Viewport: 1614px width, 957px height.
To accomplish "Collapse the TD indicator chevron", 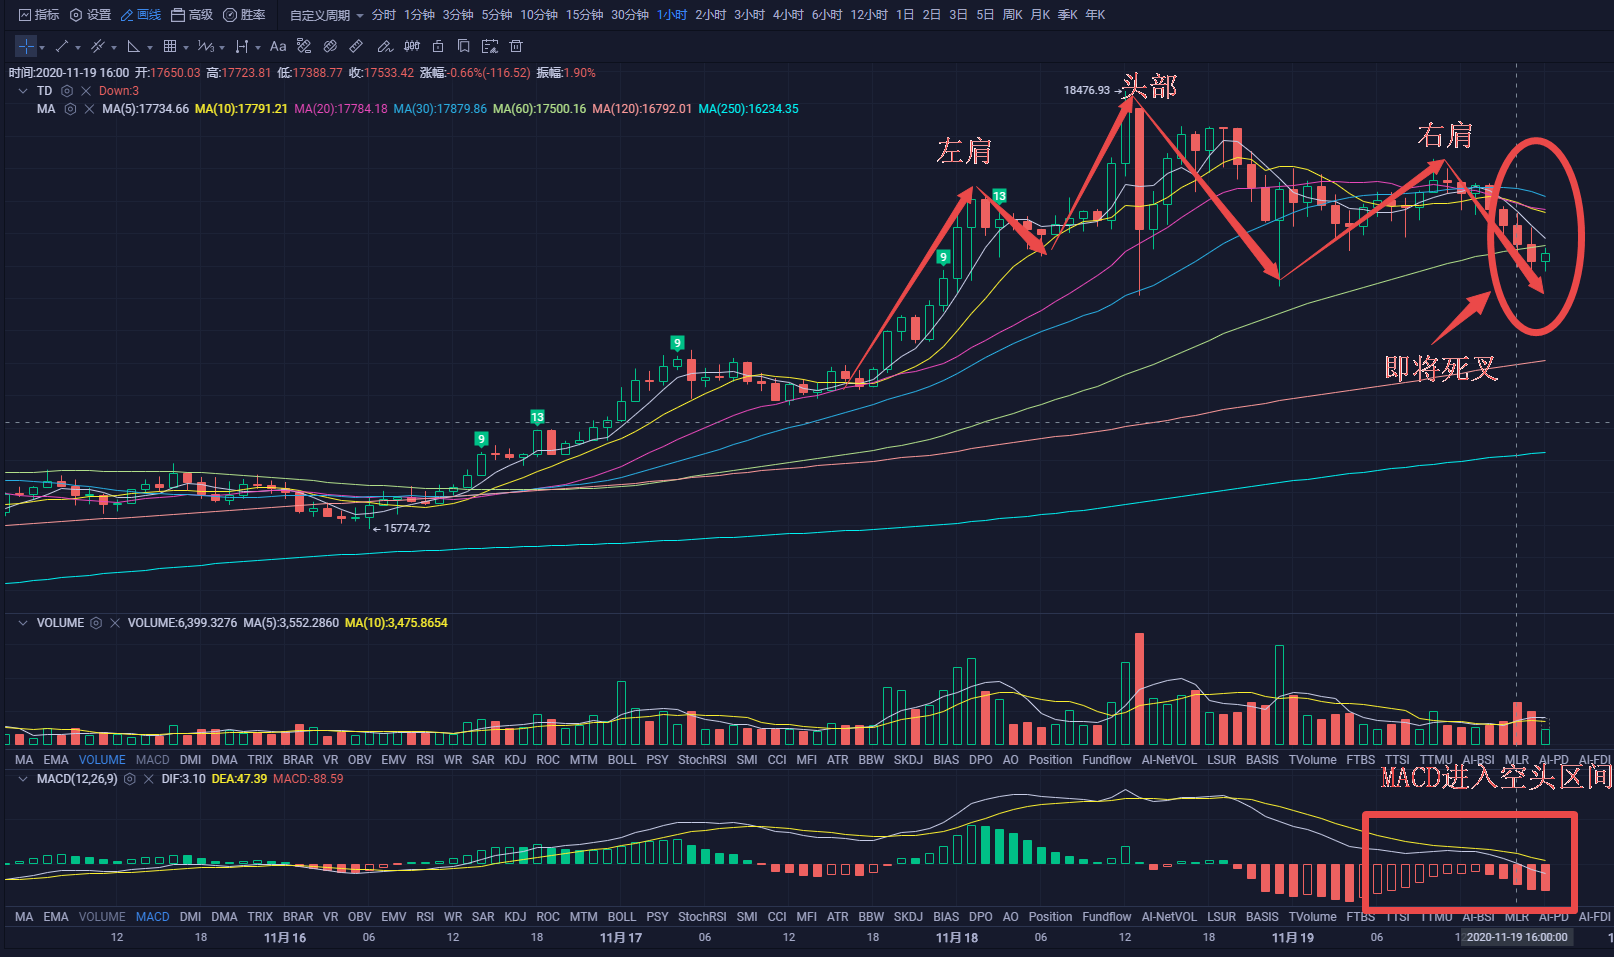I will pyautogui.click(x=23, y=91).
